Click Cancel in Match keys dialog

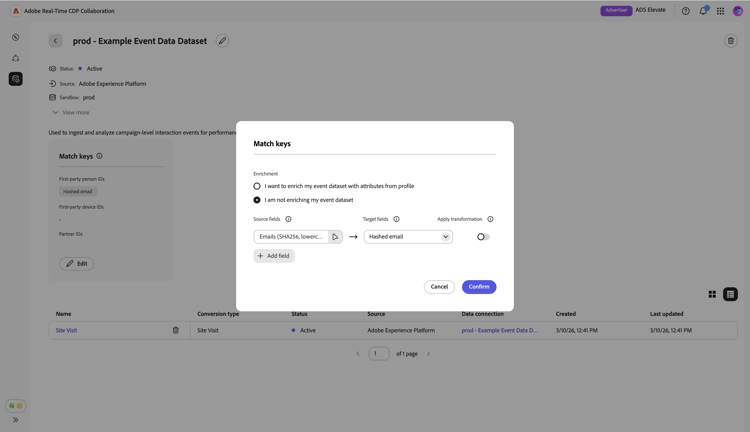coord(439,287)
